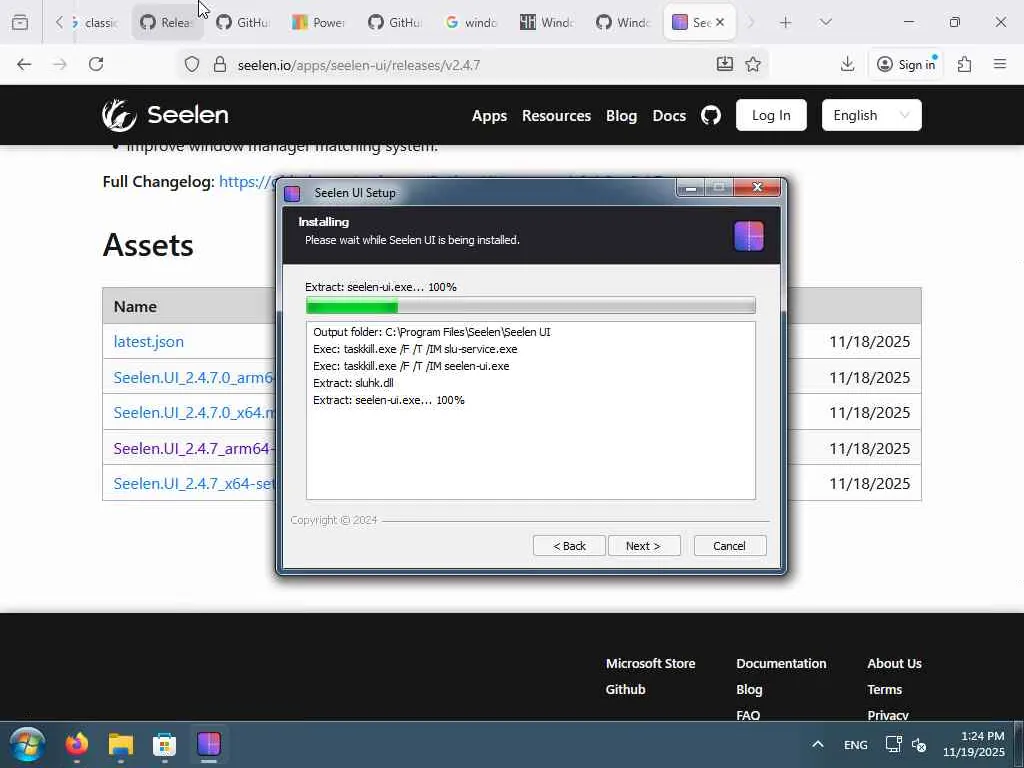Viewport: 1024px width, 768px height.
Task: Open the Docs navigation link
Action: tap(669, 116)
